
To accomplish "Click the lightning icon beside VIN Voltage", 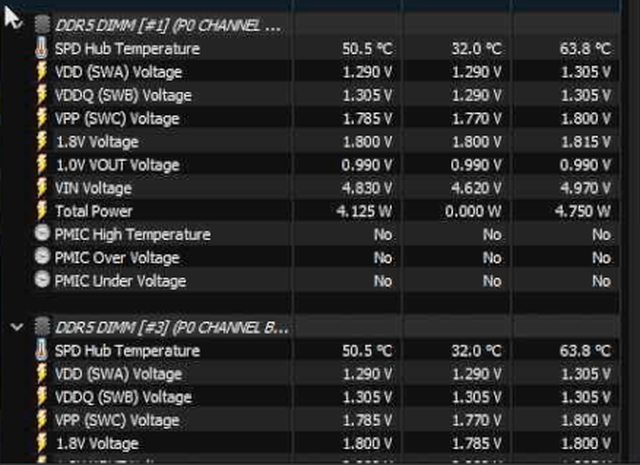I will (x=42, y=188).
